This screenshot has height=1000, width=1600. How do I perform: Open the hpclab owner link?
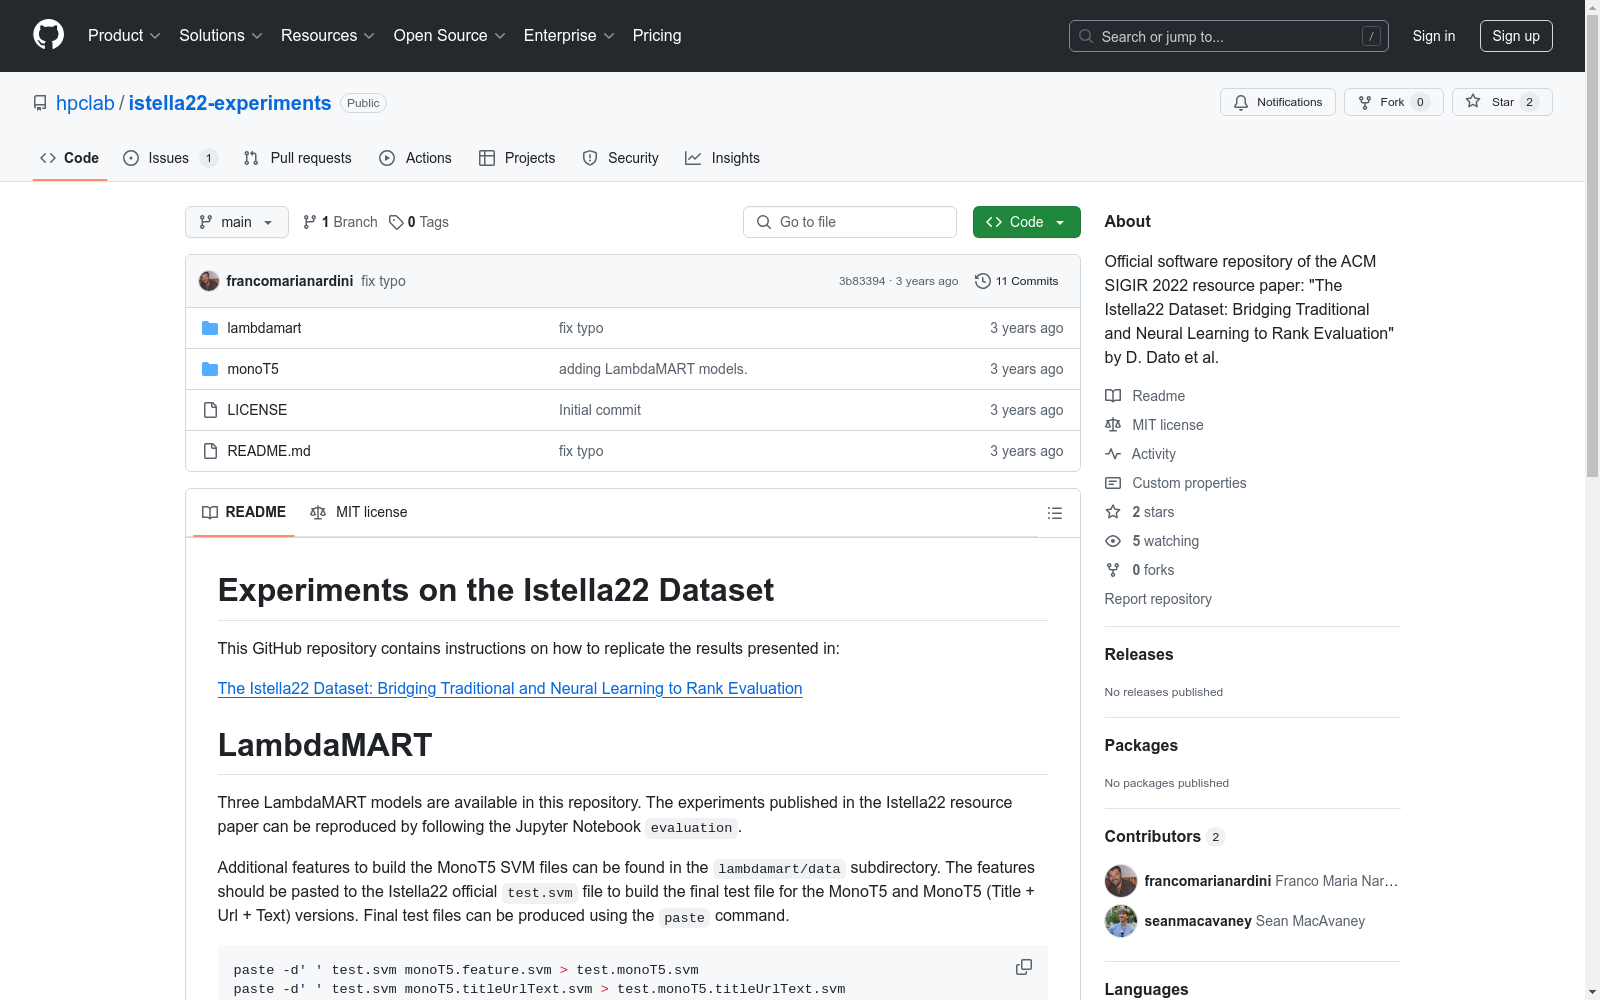85,103
